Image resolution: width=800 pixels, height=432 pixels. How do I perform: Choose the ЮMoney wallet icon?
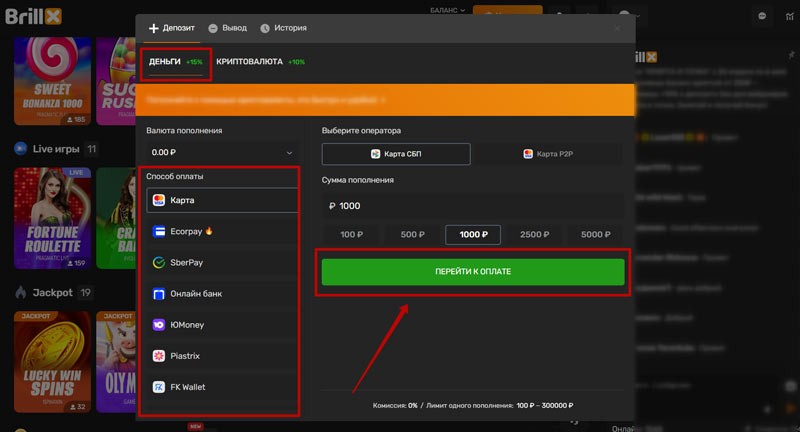click(x=159, y=325)
